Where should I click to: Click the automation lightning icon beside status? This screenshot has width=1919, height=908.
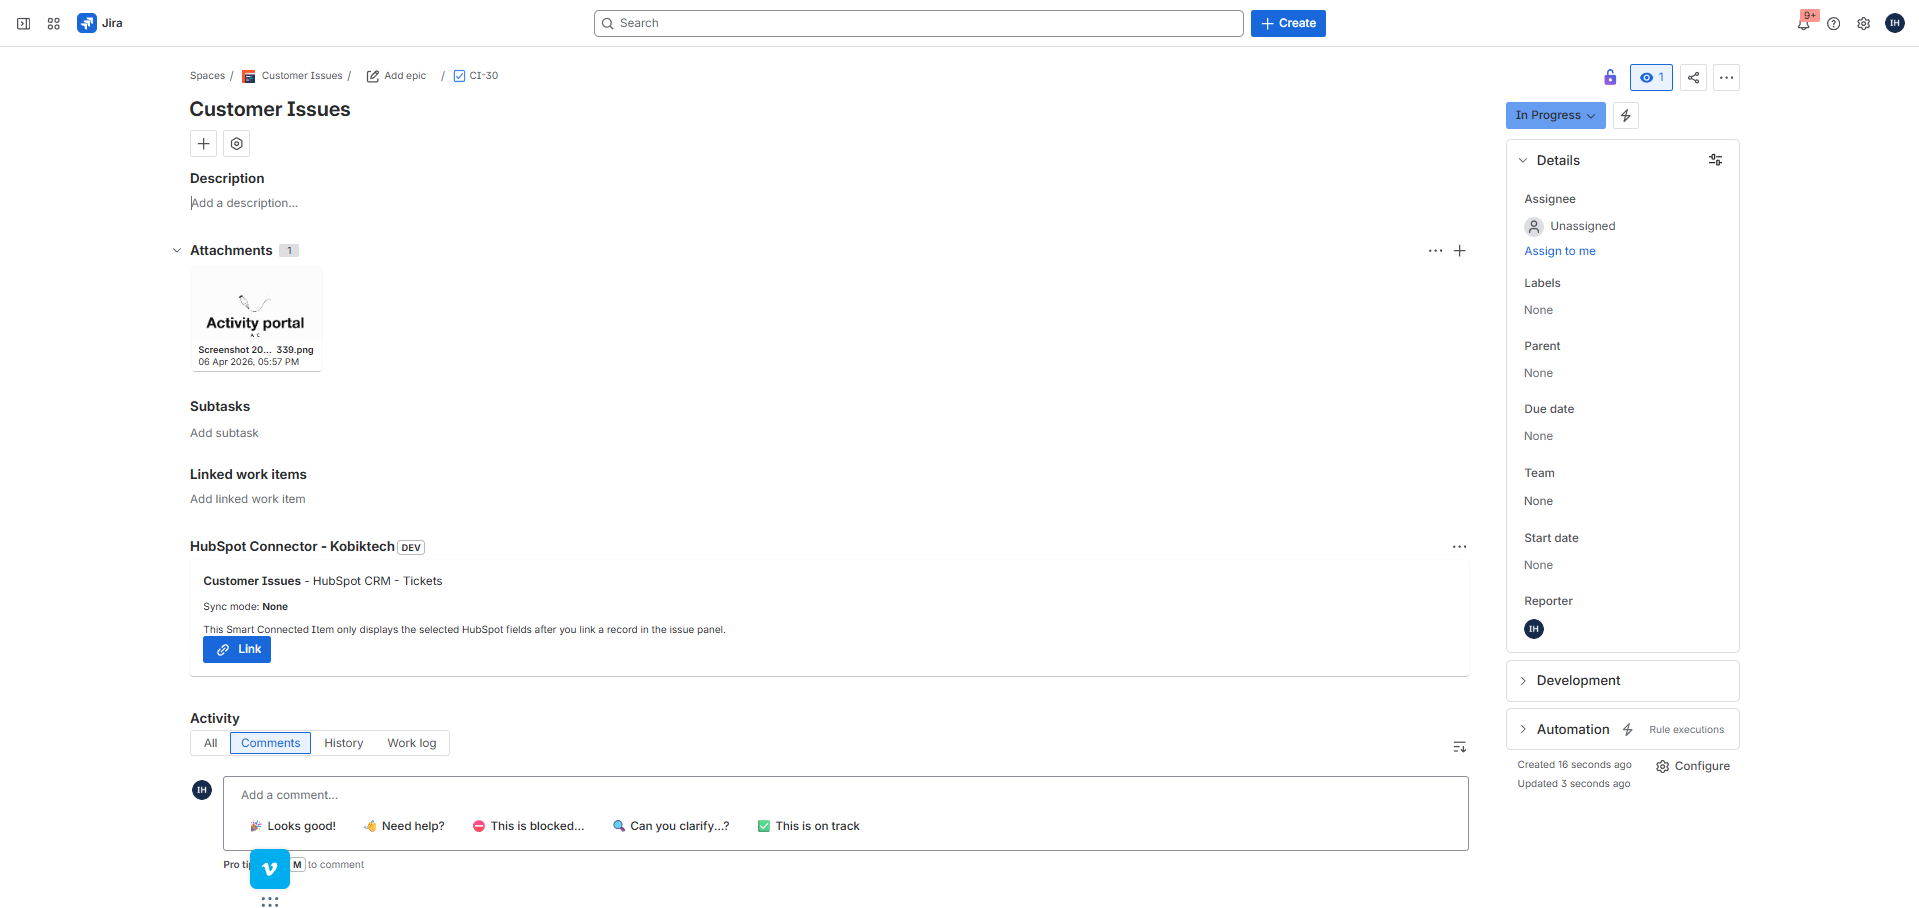point(1625,115)
